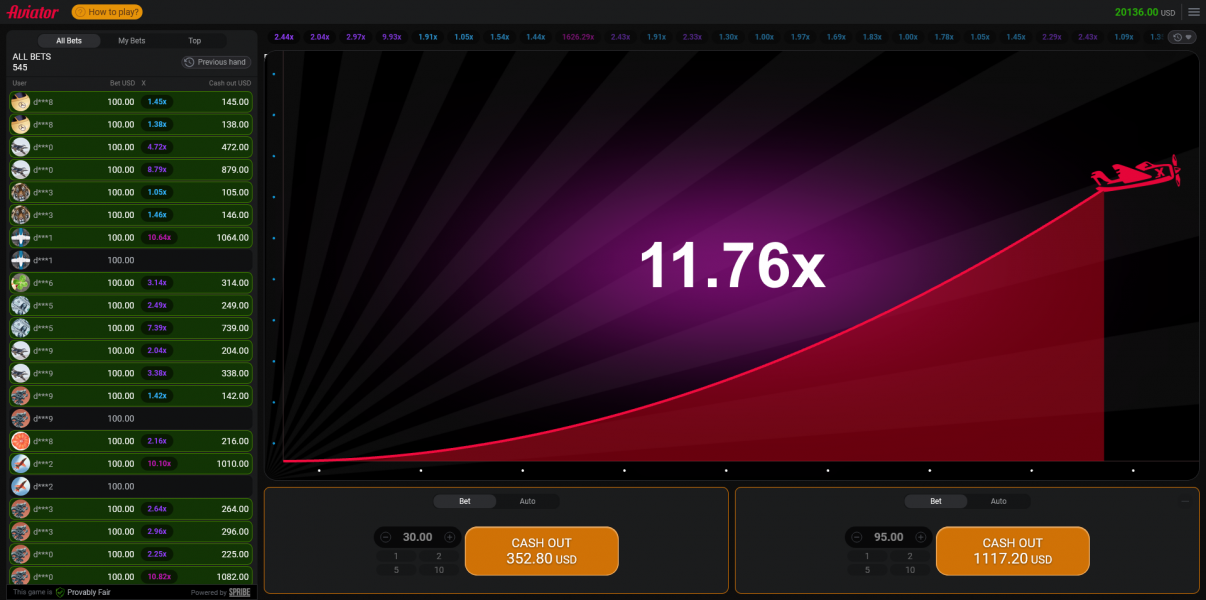Screen dimensions: 1206x600
Task: Switch left bet panel to Auto
Action: [x=527, y=501]
